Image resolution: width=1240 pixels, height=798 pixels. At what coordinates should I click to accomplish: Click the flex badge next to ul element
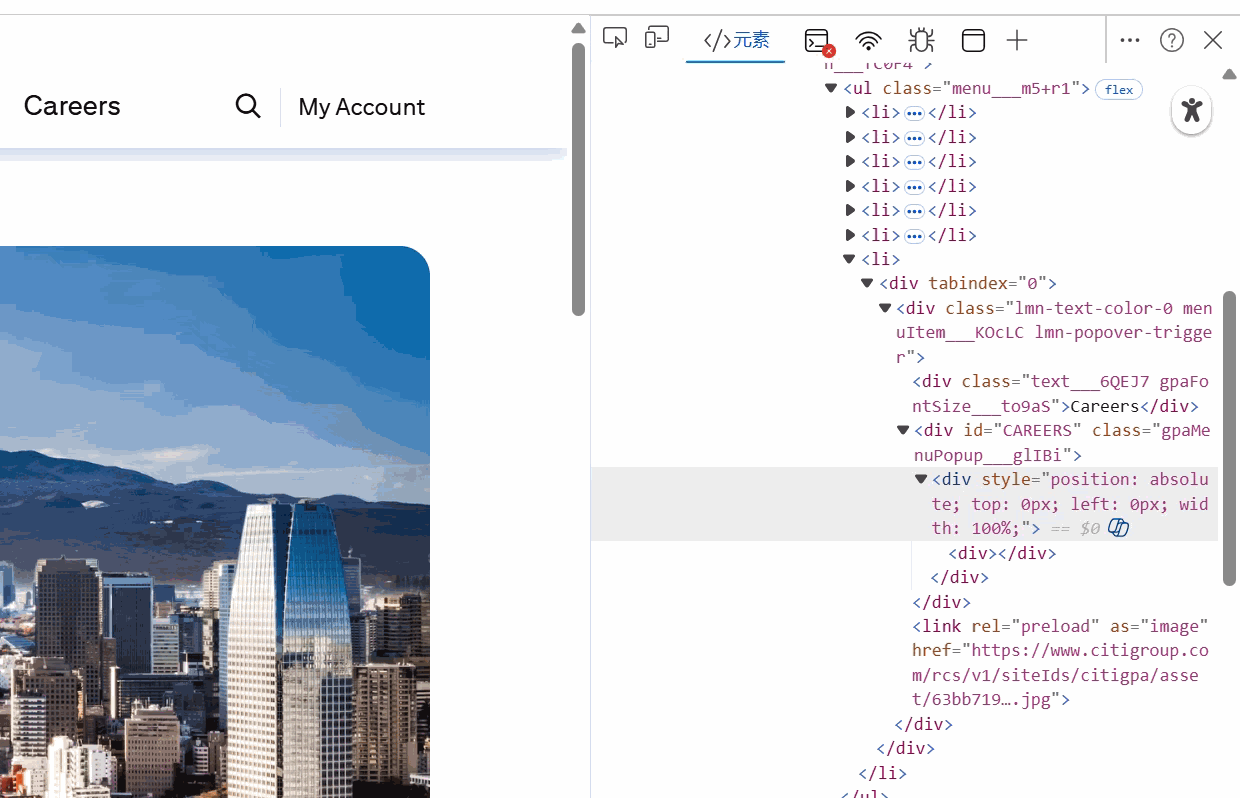click(x=1118, y=90)
